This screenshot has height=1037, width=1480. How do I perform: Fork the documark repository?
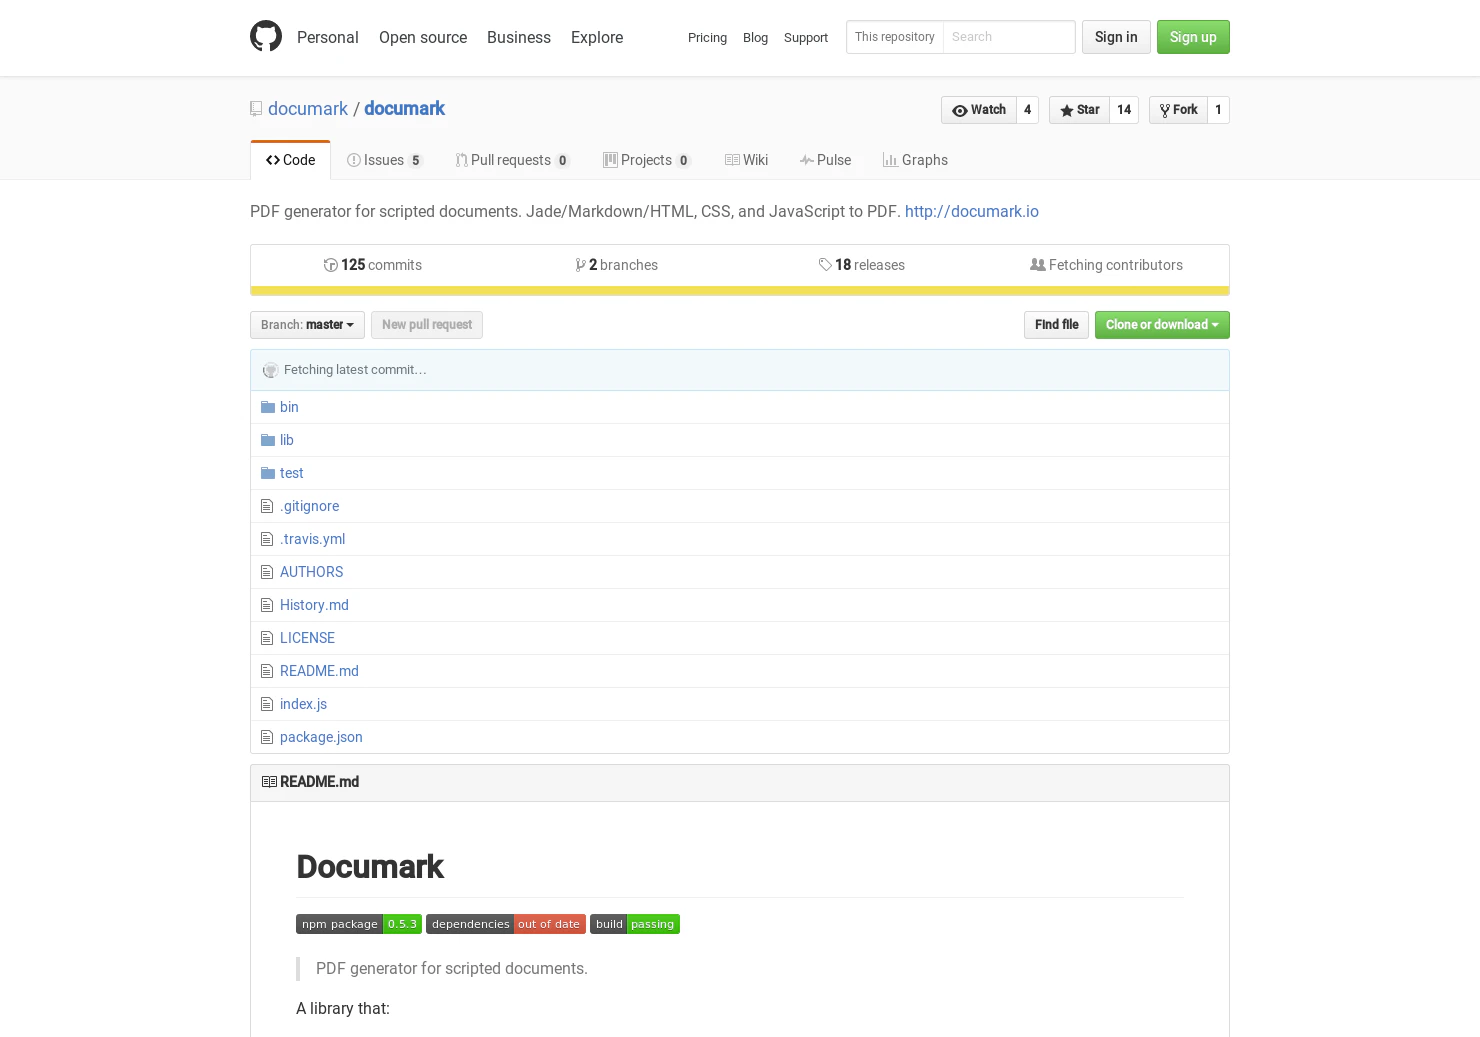click(x=1178, y=110)
